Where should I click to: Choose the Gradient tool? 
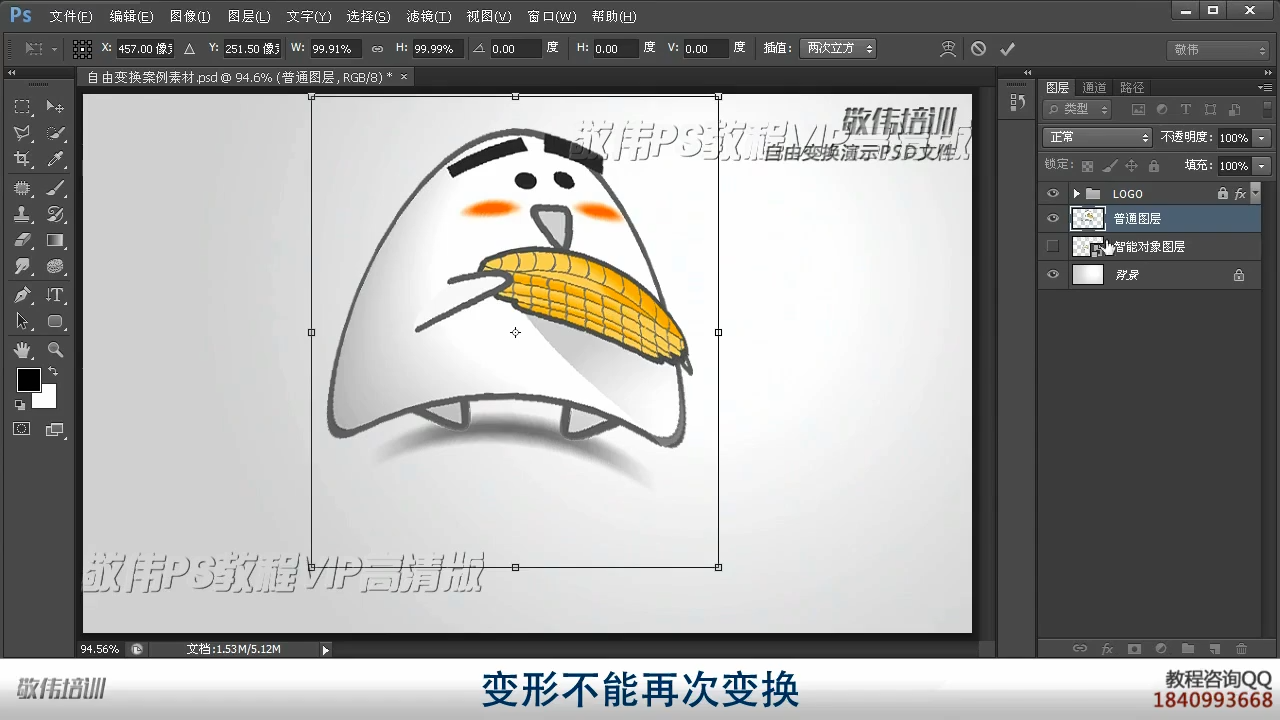coord(55,240)
